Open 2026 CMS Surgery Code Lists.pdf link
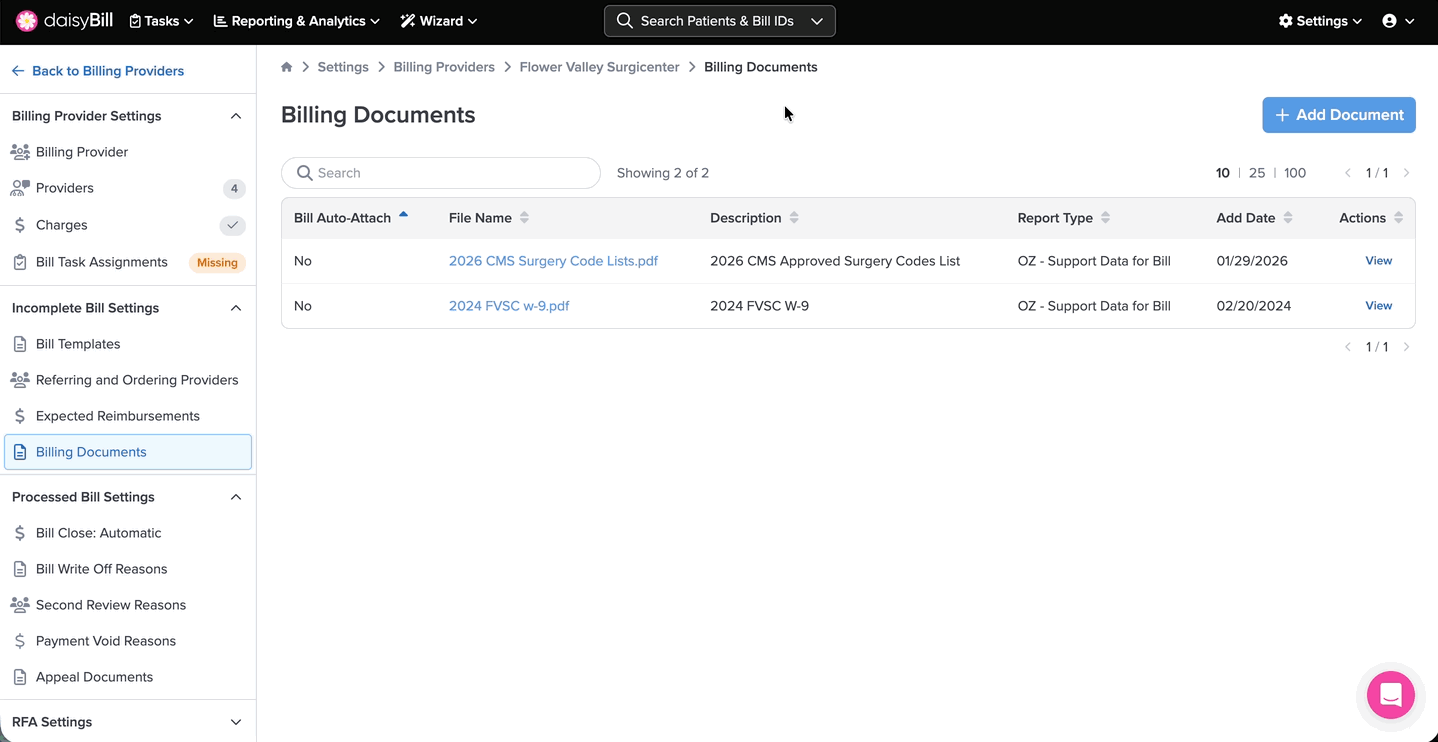1438x742 pixels. (553, 261)
